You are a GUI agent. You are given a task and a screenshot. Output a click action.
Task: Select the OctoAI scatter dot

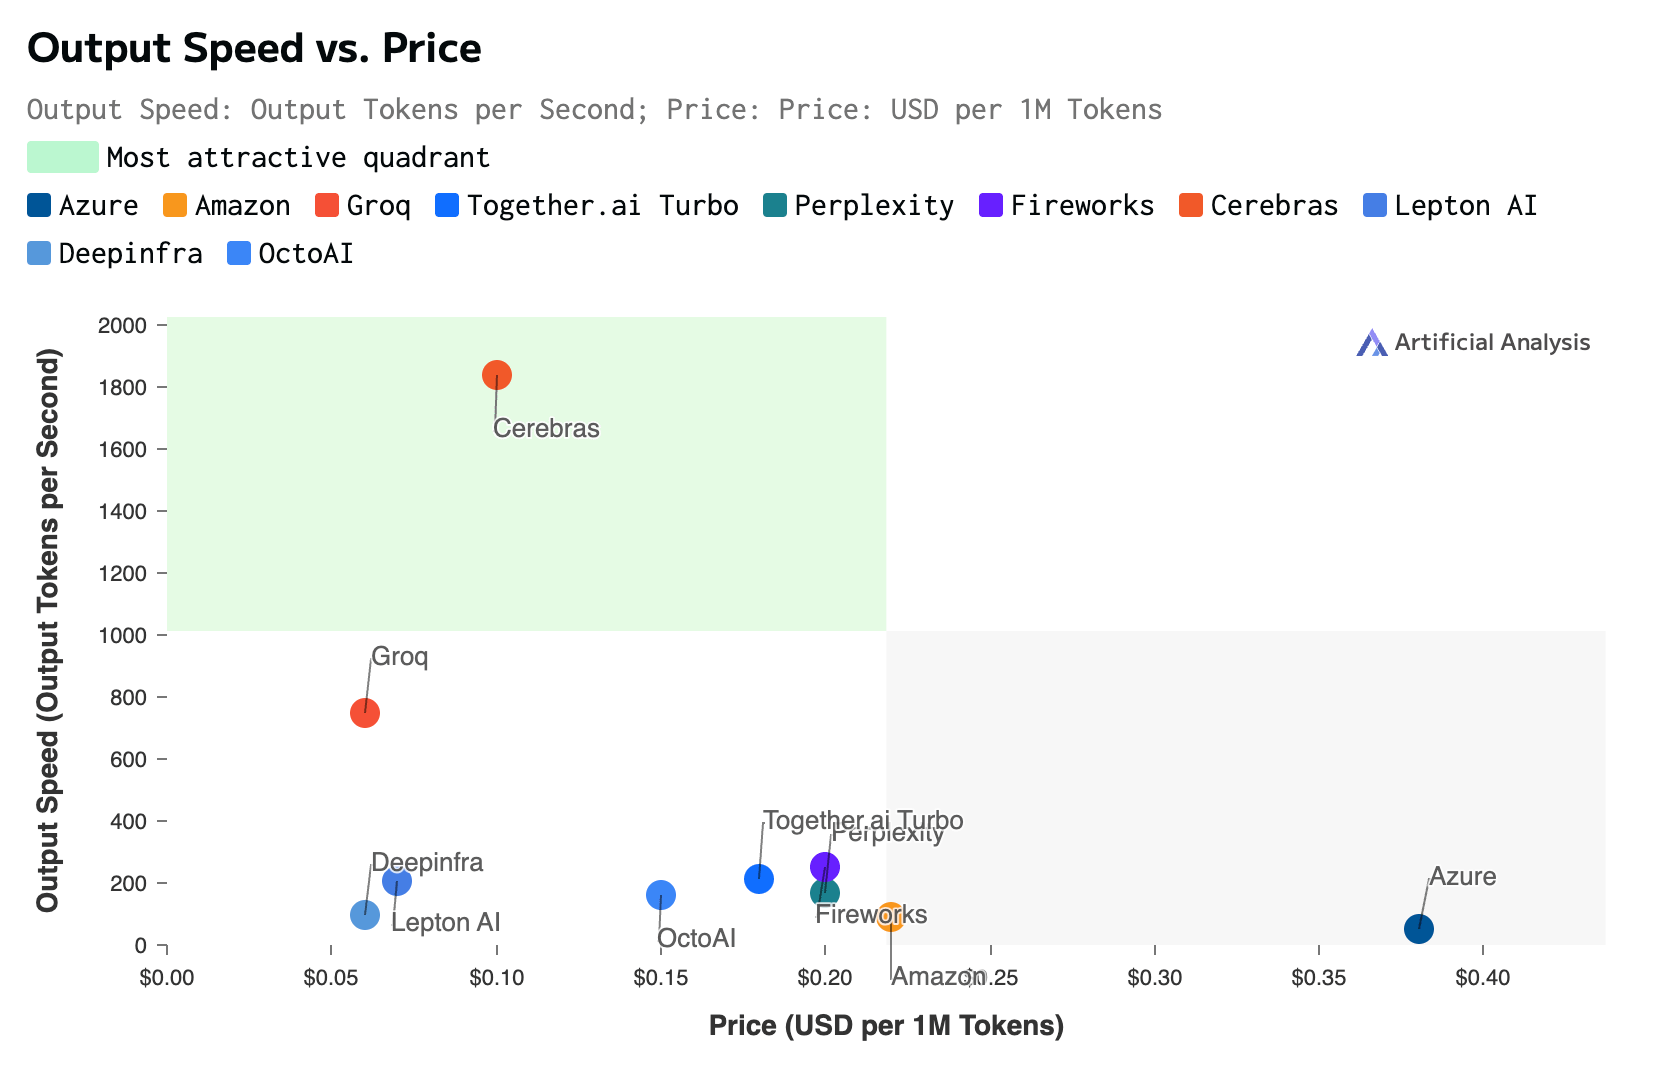click(x=661, y=895)
